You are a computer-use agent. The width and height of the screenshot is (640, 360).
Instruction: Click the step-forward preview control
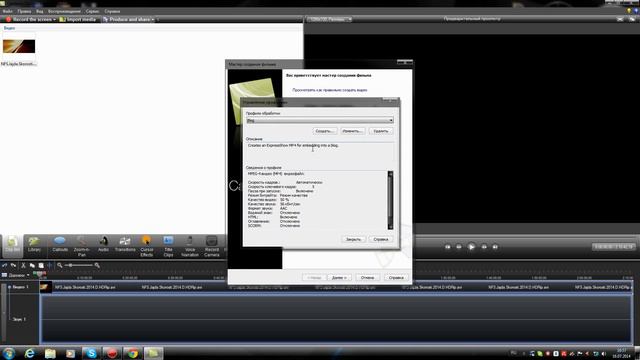pos(484,247)
